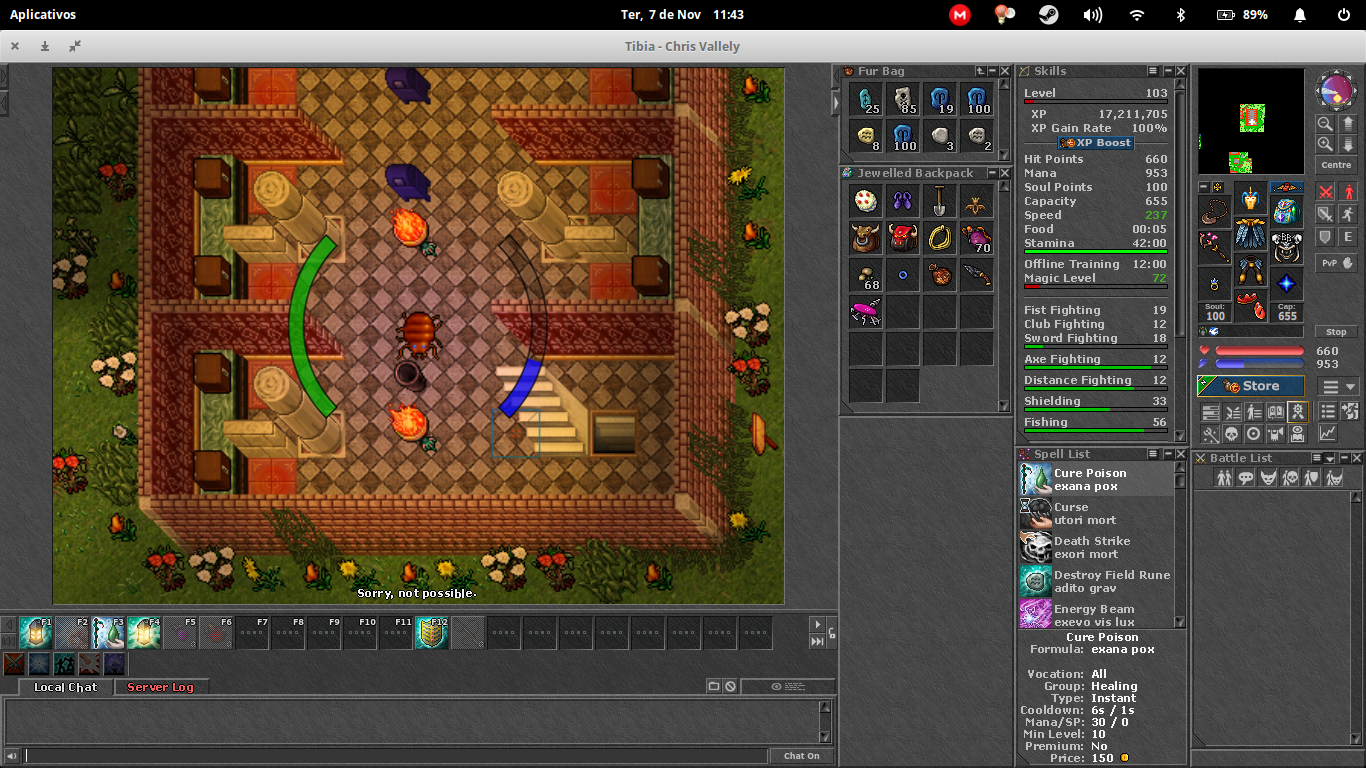Select the Cure Poison spell icon
The width and height of the screenshot is (1366, 768).
click(1035, 478)
